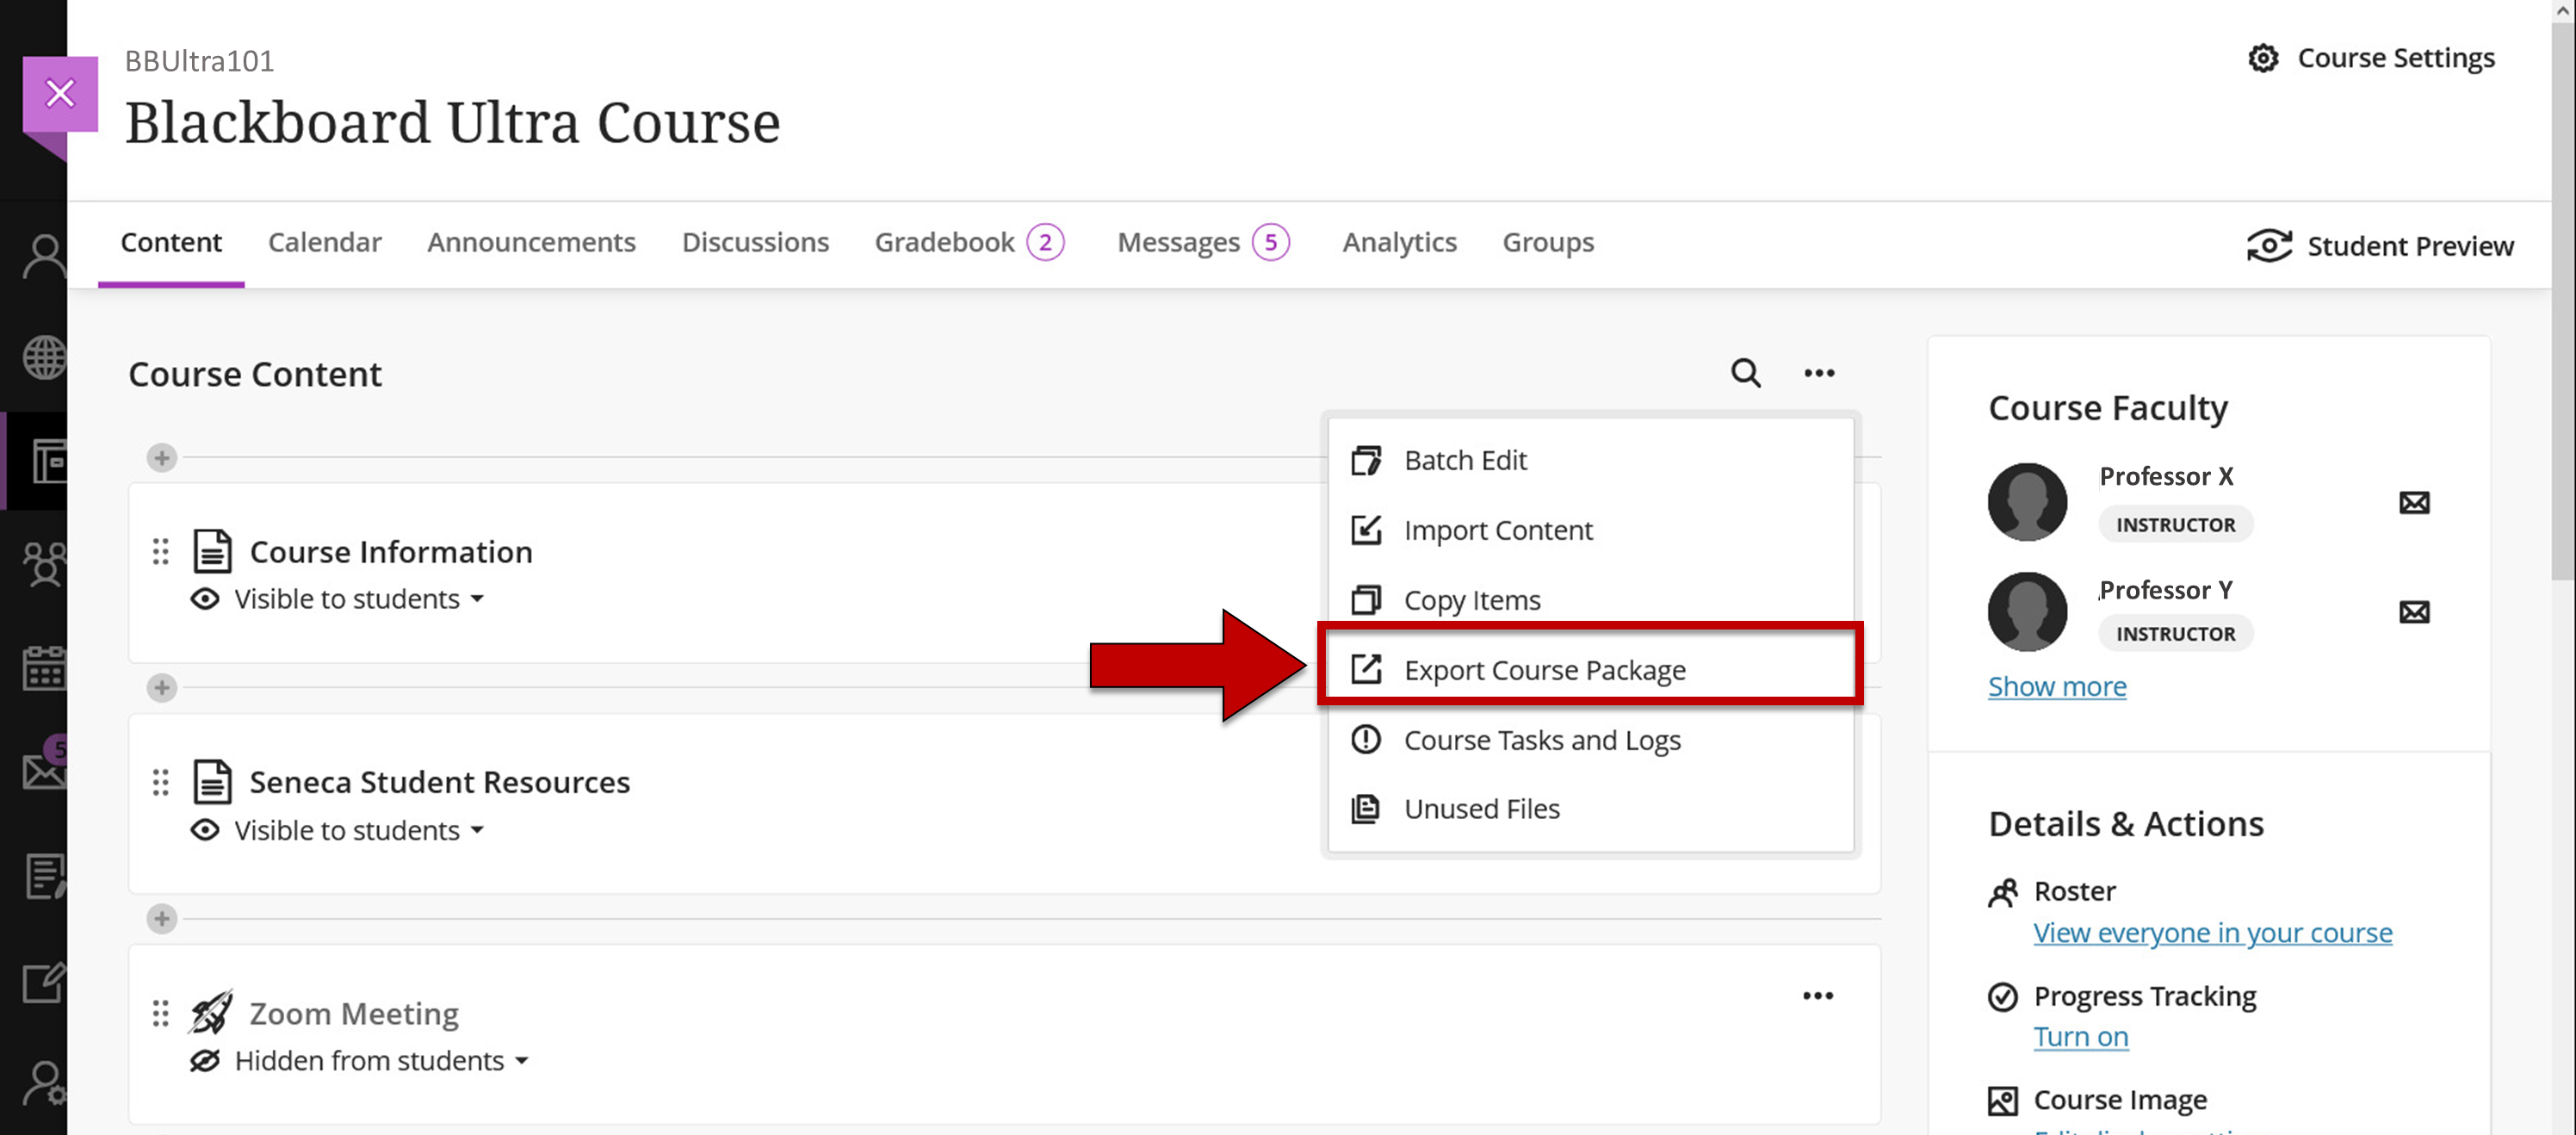This screenshot has height=1135, width=2576.
Task: Choose Copy Items from the menu
Action: (x=1590, y=600)
